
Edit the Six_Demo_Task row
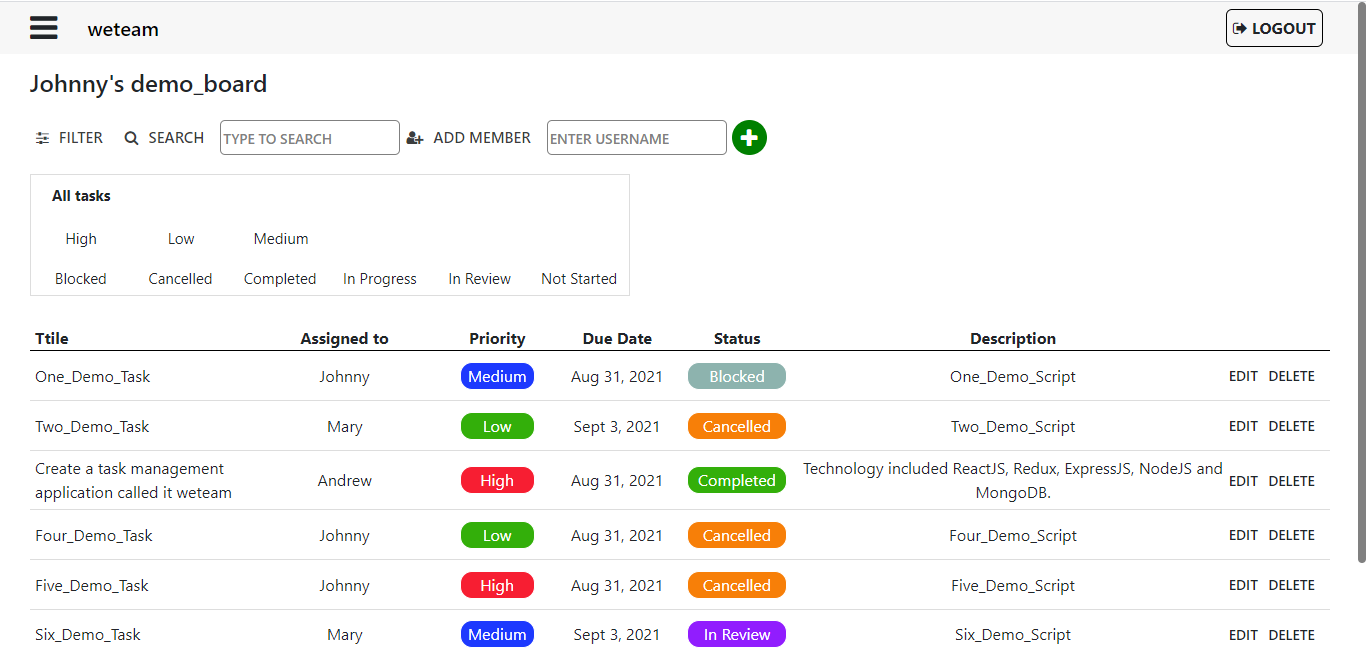1243,635
